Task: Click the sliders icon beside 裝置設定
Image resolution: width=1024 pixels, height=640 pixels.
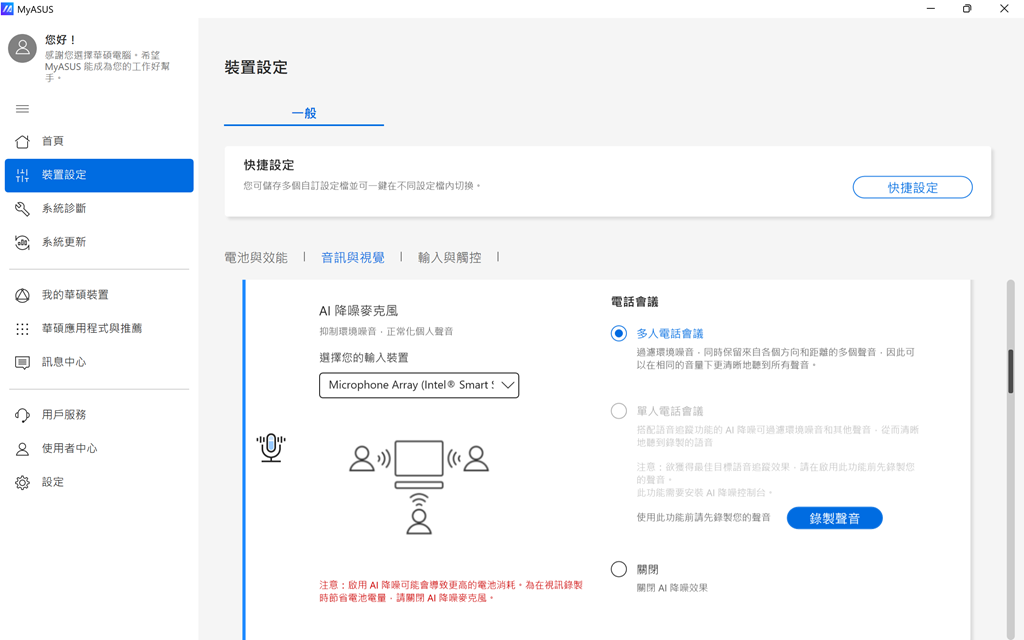Action: [22, 175]
